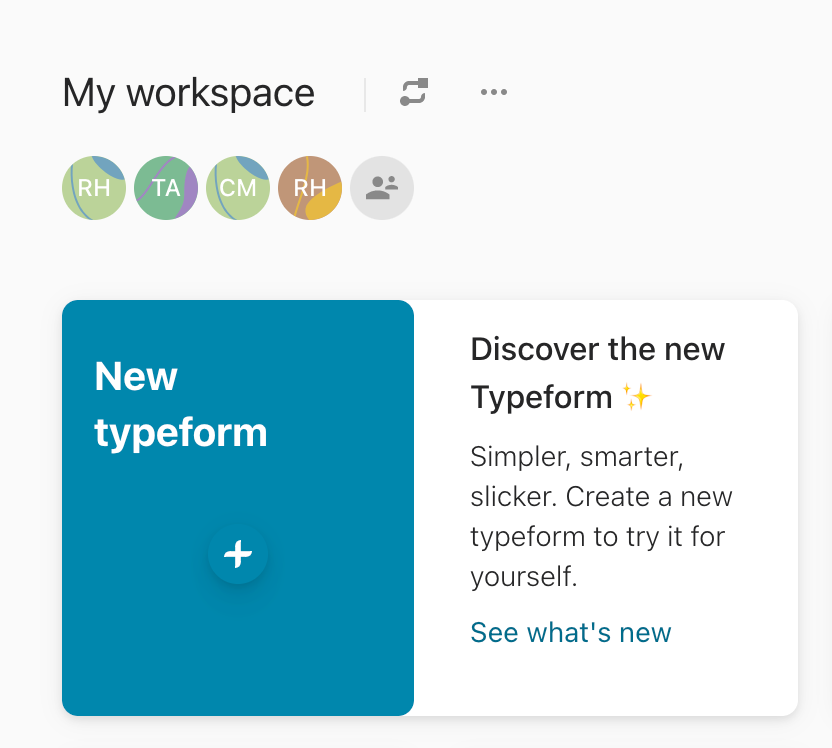
Task: Select the brown RH member avatar
Action: click(x=310, y=188)
